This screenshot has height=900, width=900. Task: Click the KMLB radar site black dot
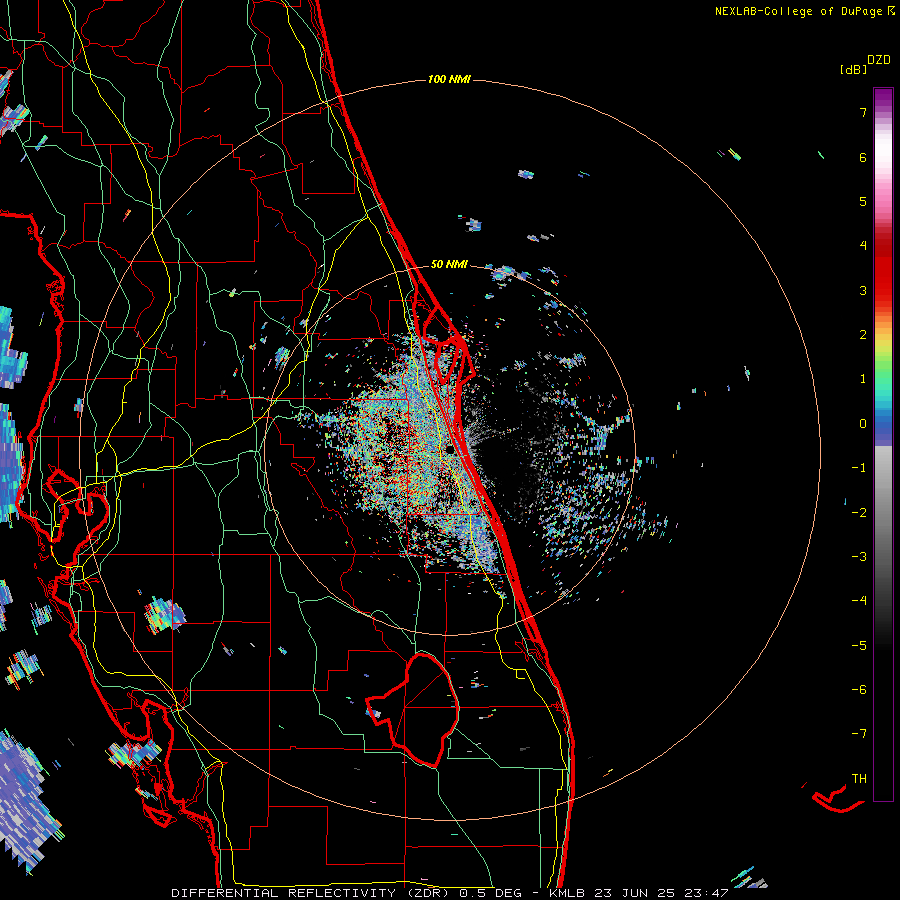tap(451, 449)
